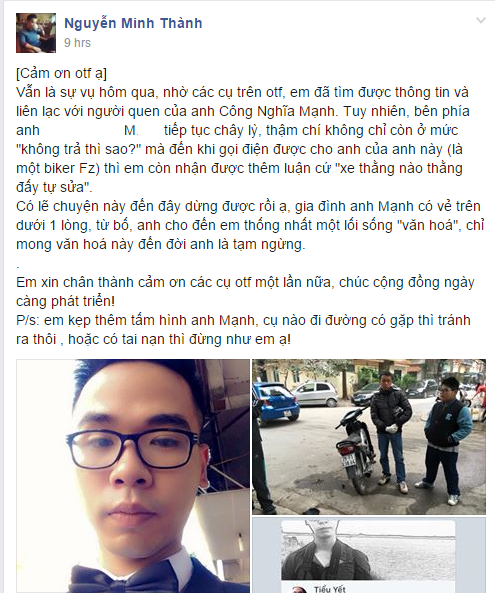Open the selfie photo with glasses
Image resolution: width=495 pixels, height=593 pixels.
pyautogui.click(x=133, y=476)
